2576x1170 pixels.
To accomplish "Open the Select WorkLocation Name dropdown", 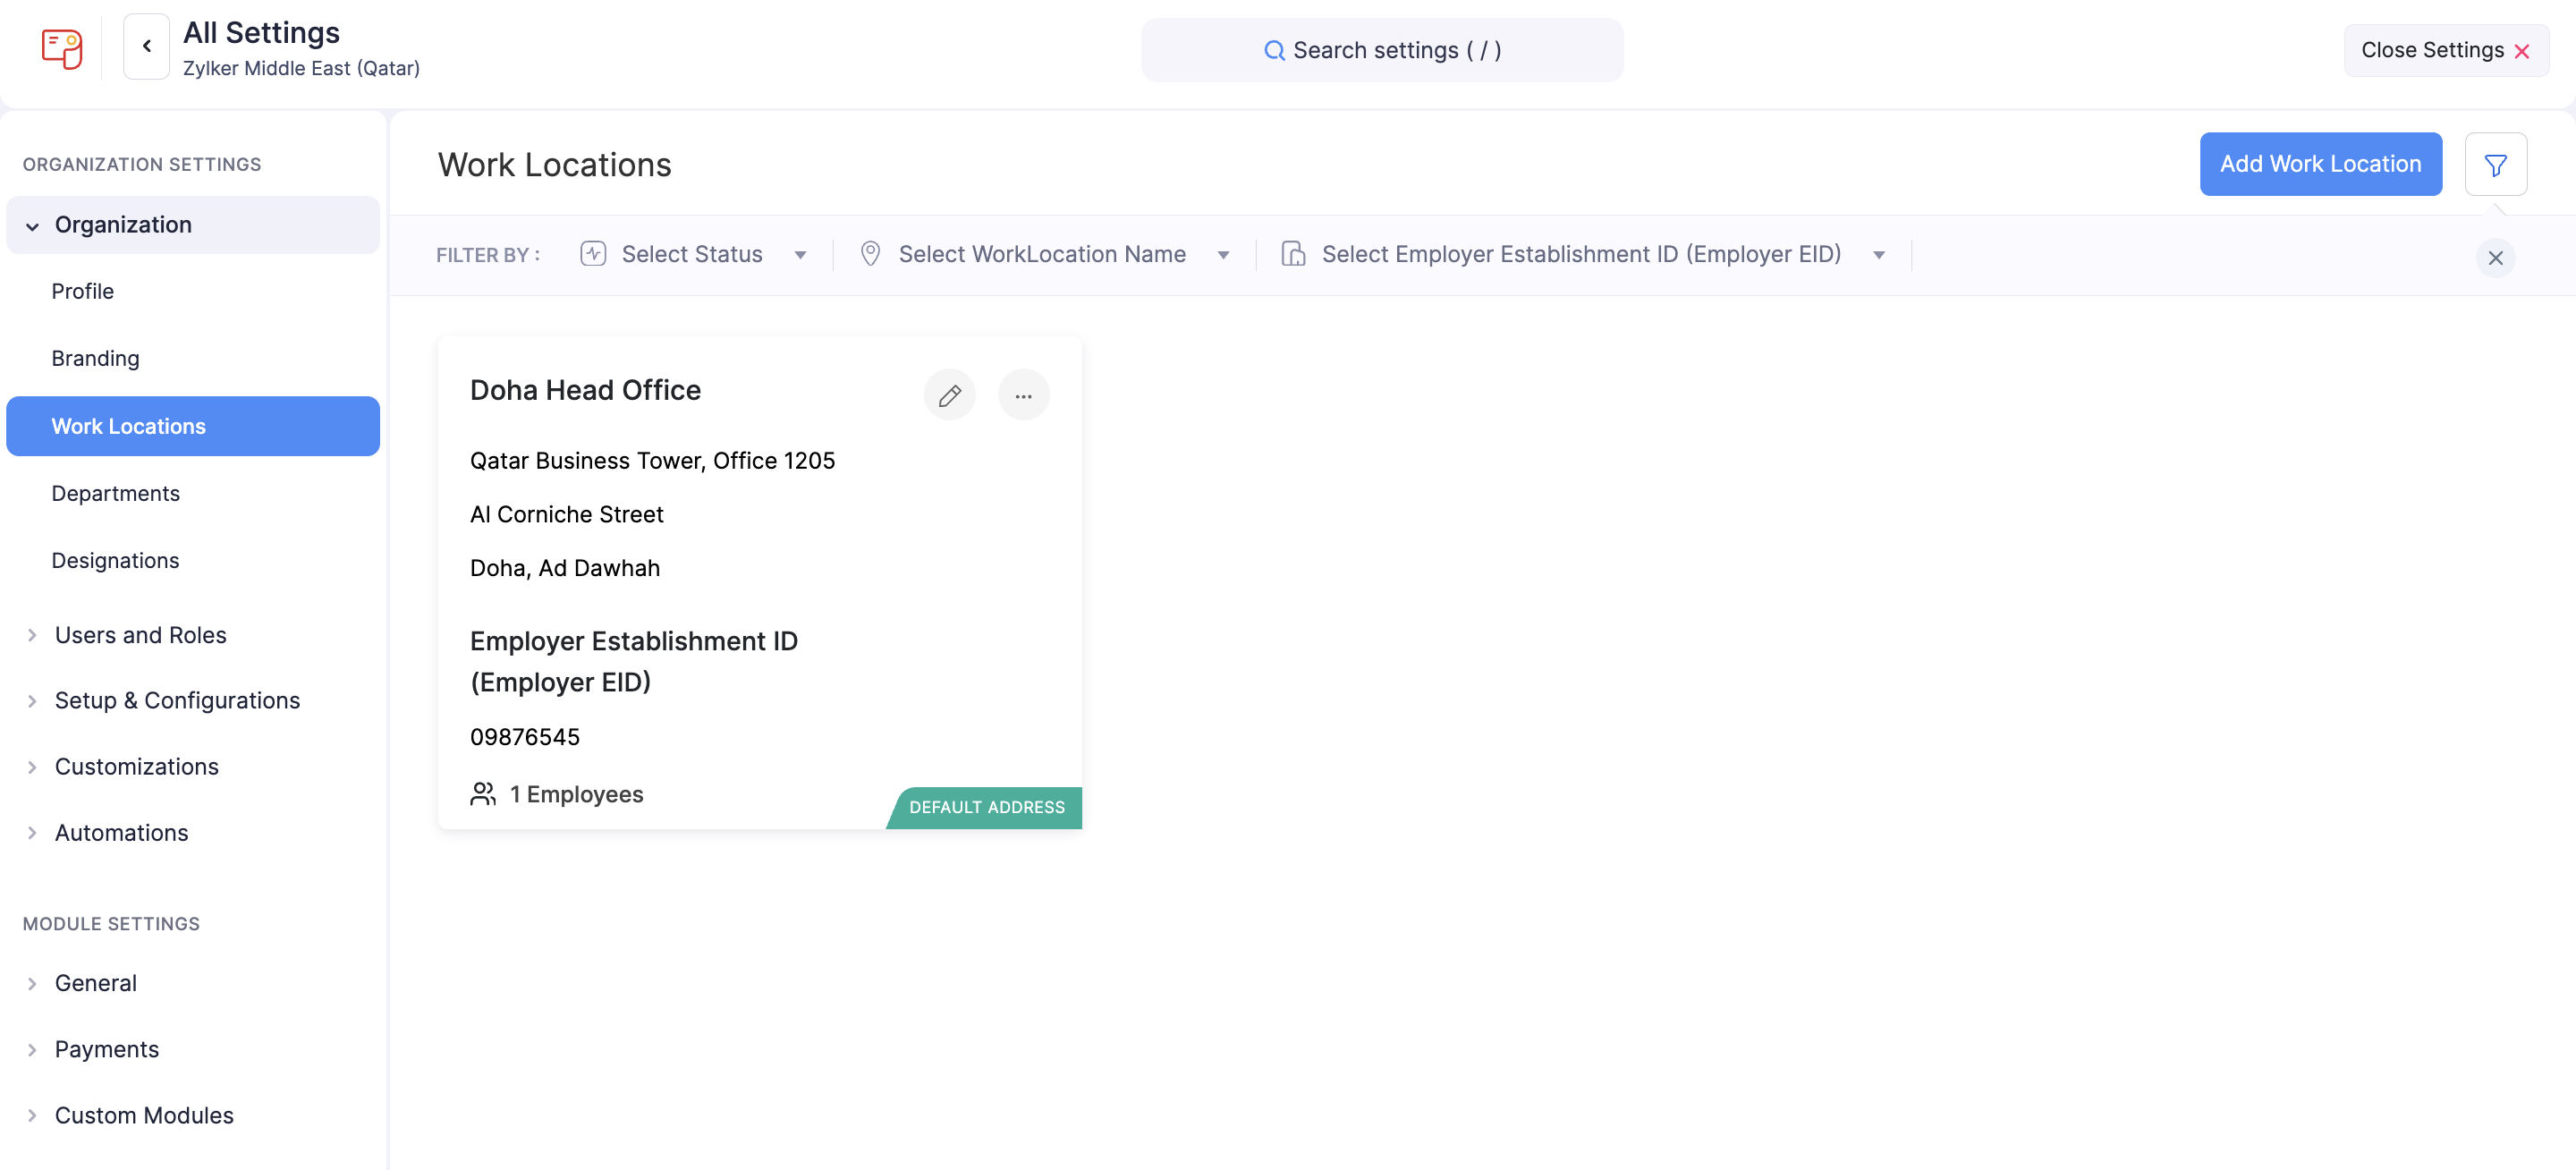I will click(x=1043, y=255).
